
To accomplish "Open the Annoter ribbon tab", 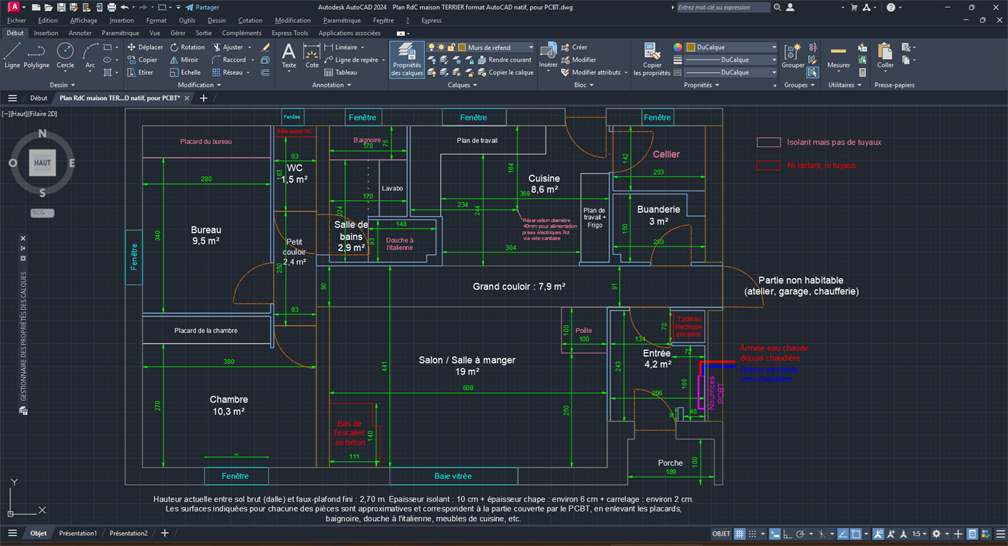I will [x=80, y=33].
